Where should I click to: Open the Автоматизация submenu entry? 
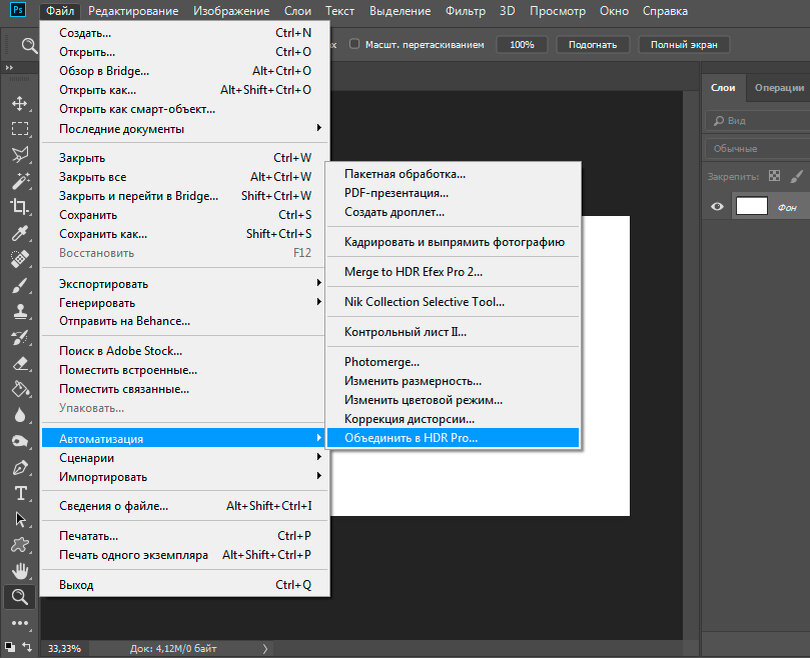pyautogui.click(x=185, y=438)
